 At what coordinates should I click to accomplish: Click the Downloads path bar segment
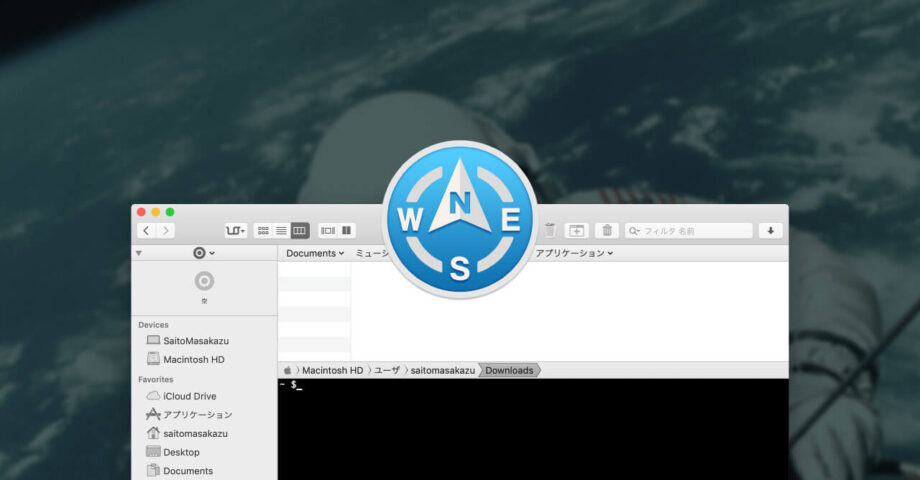pos(509,370)
